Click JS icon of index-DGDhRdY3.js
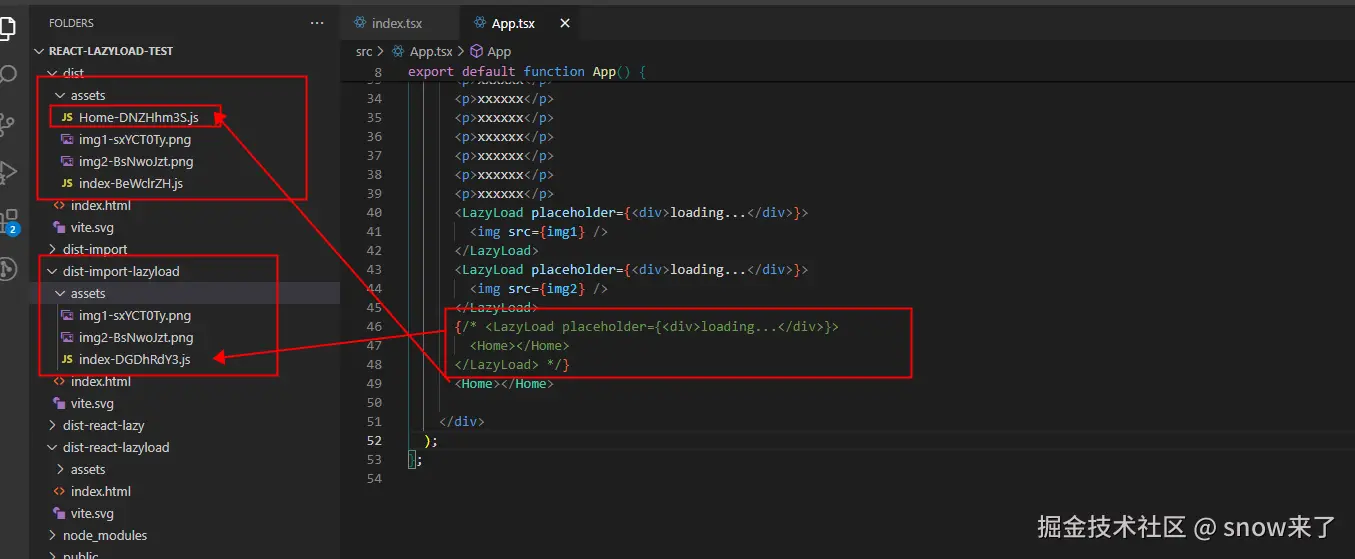The image size is (1355, 559). (x=67, y=359)
